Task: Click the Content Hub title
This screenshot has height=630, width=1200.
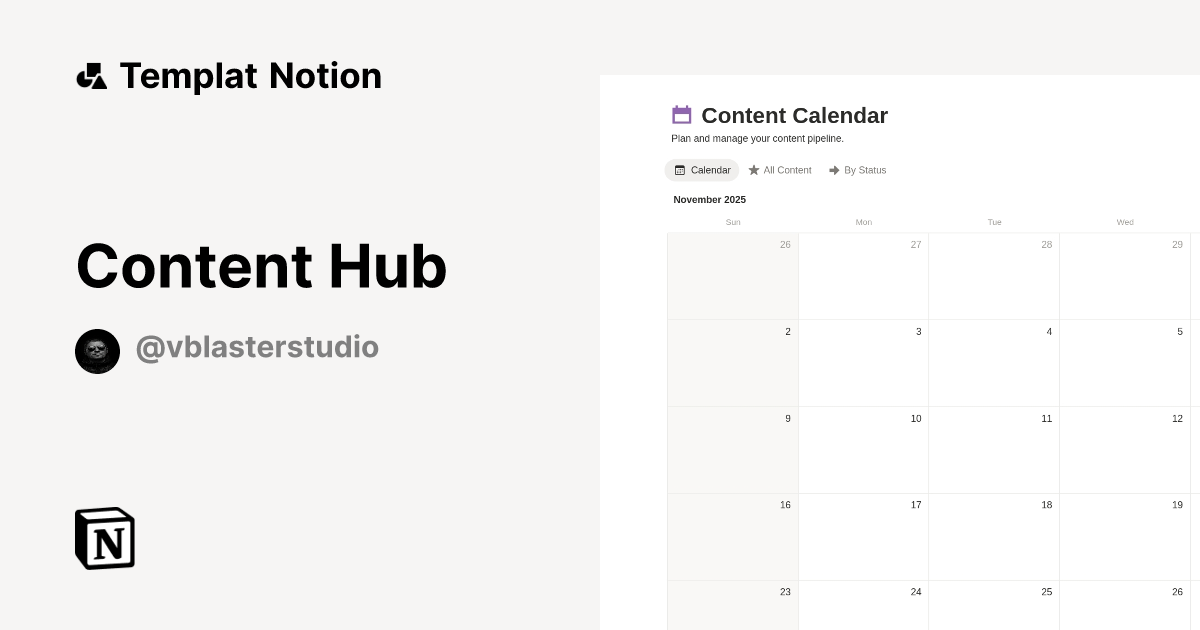Action: pyautogui.click(x=261, y=267)
